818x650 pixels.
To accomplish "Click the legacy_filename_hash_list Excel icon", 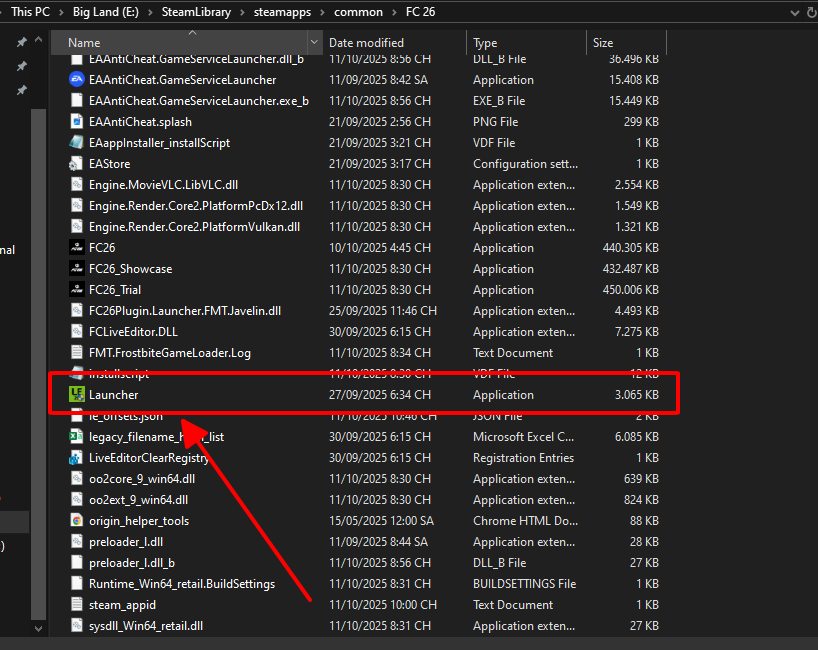I will tap(76, 437).
